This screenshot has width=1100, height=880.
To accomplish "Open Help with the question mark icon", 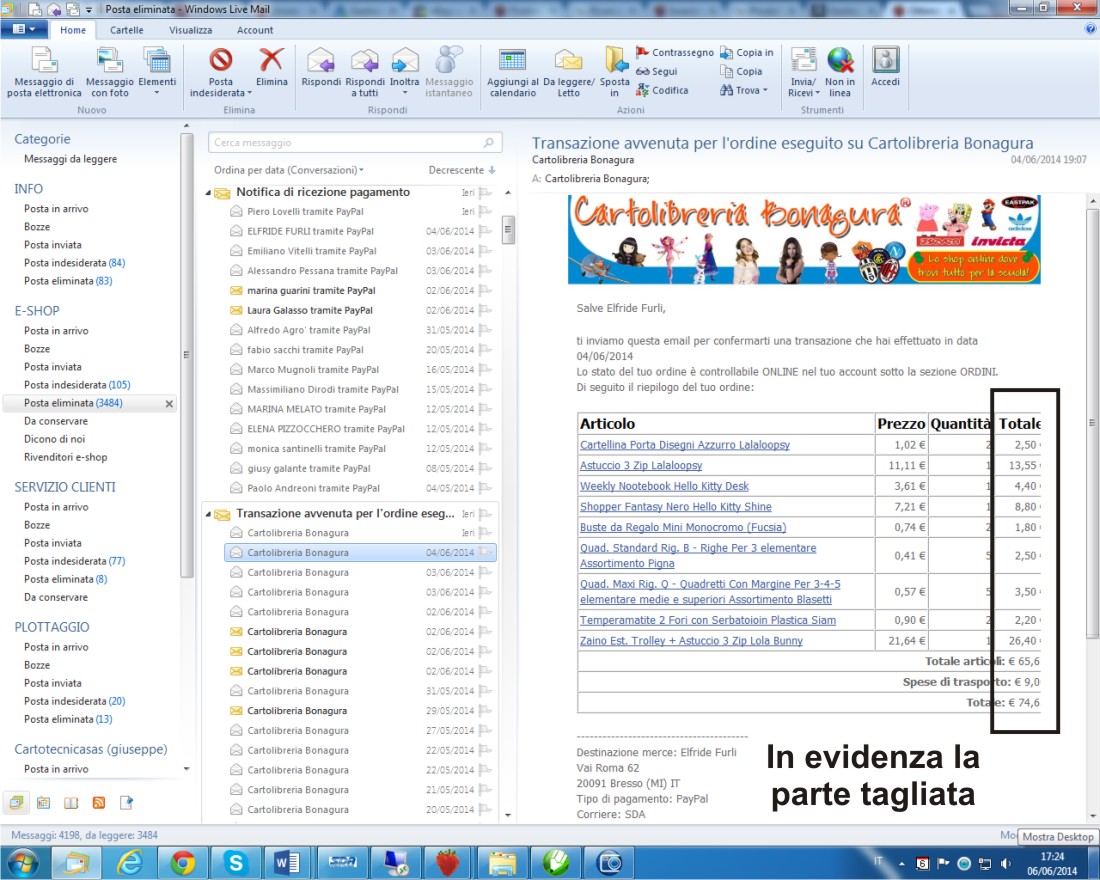I will coord(1090,29).
